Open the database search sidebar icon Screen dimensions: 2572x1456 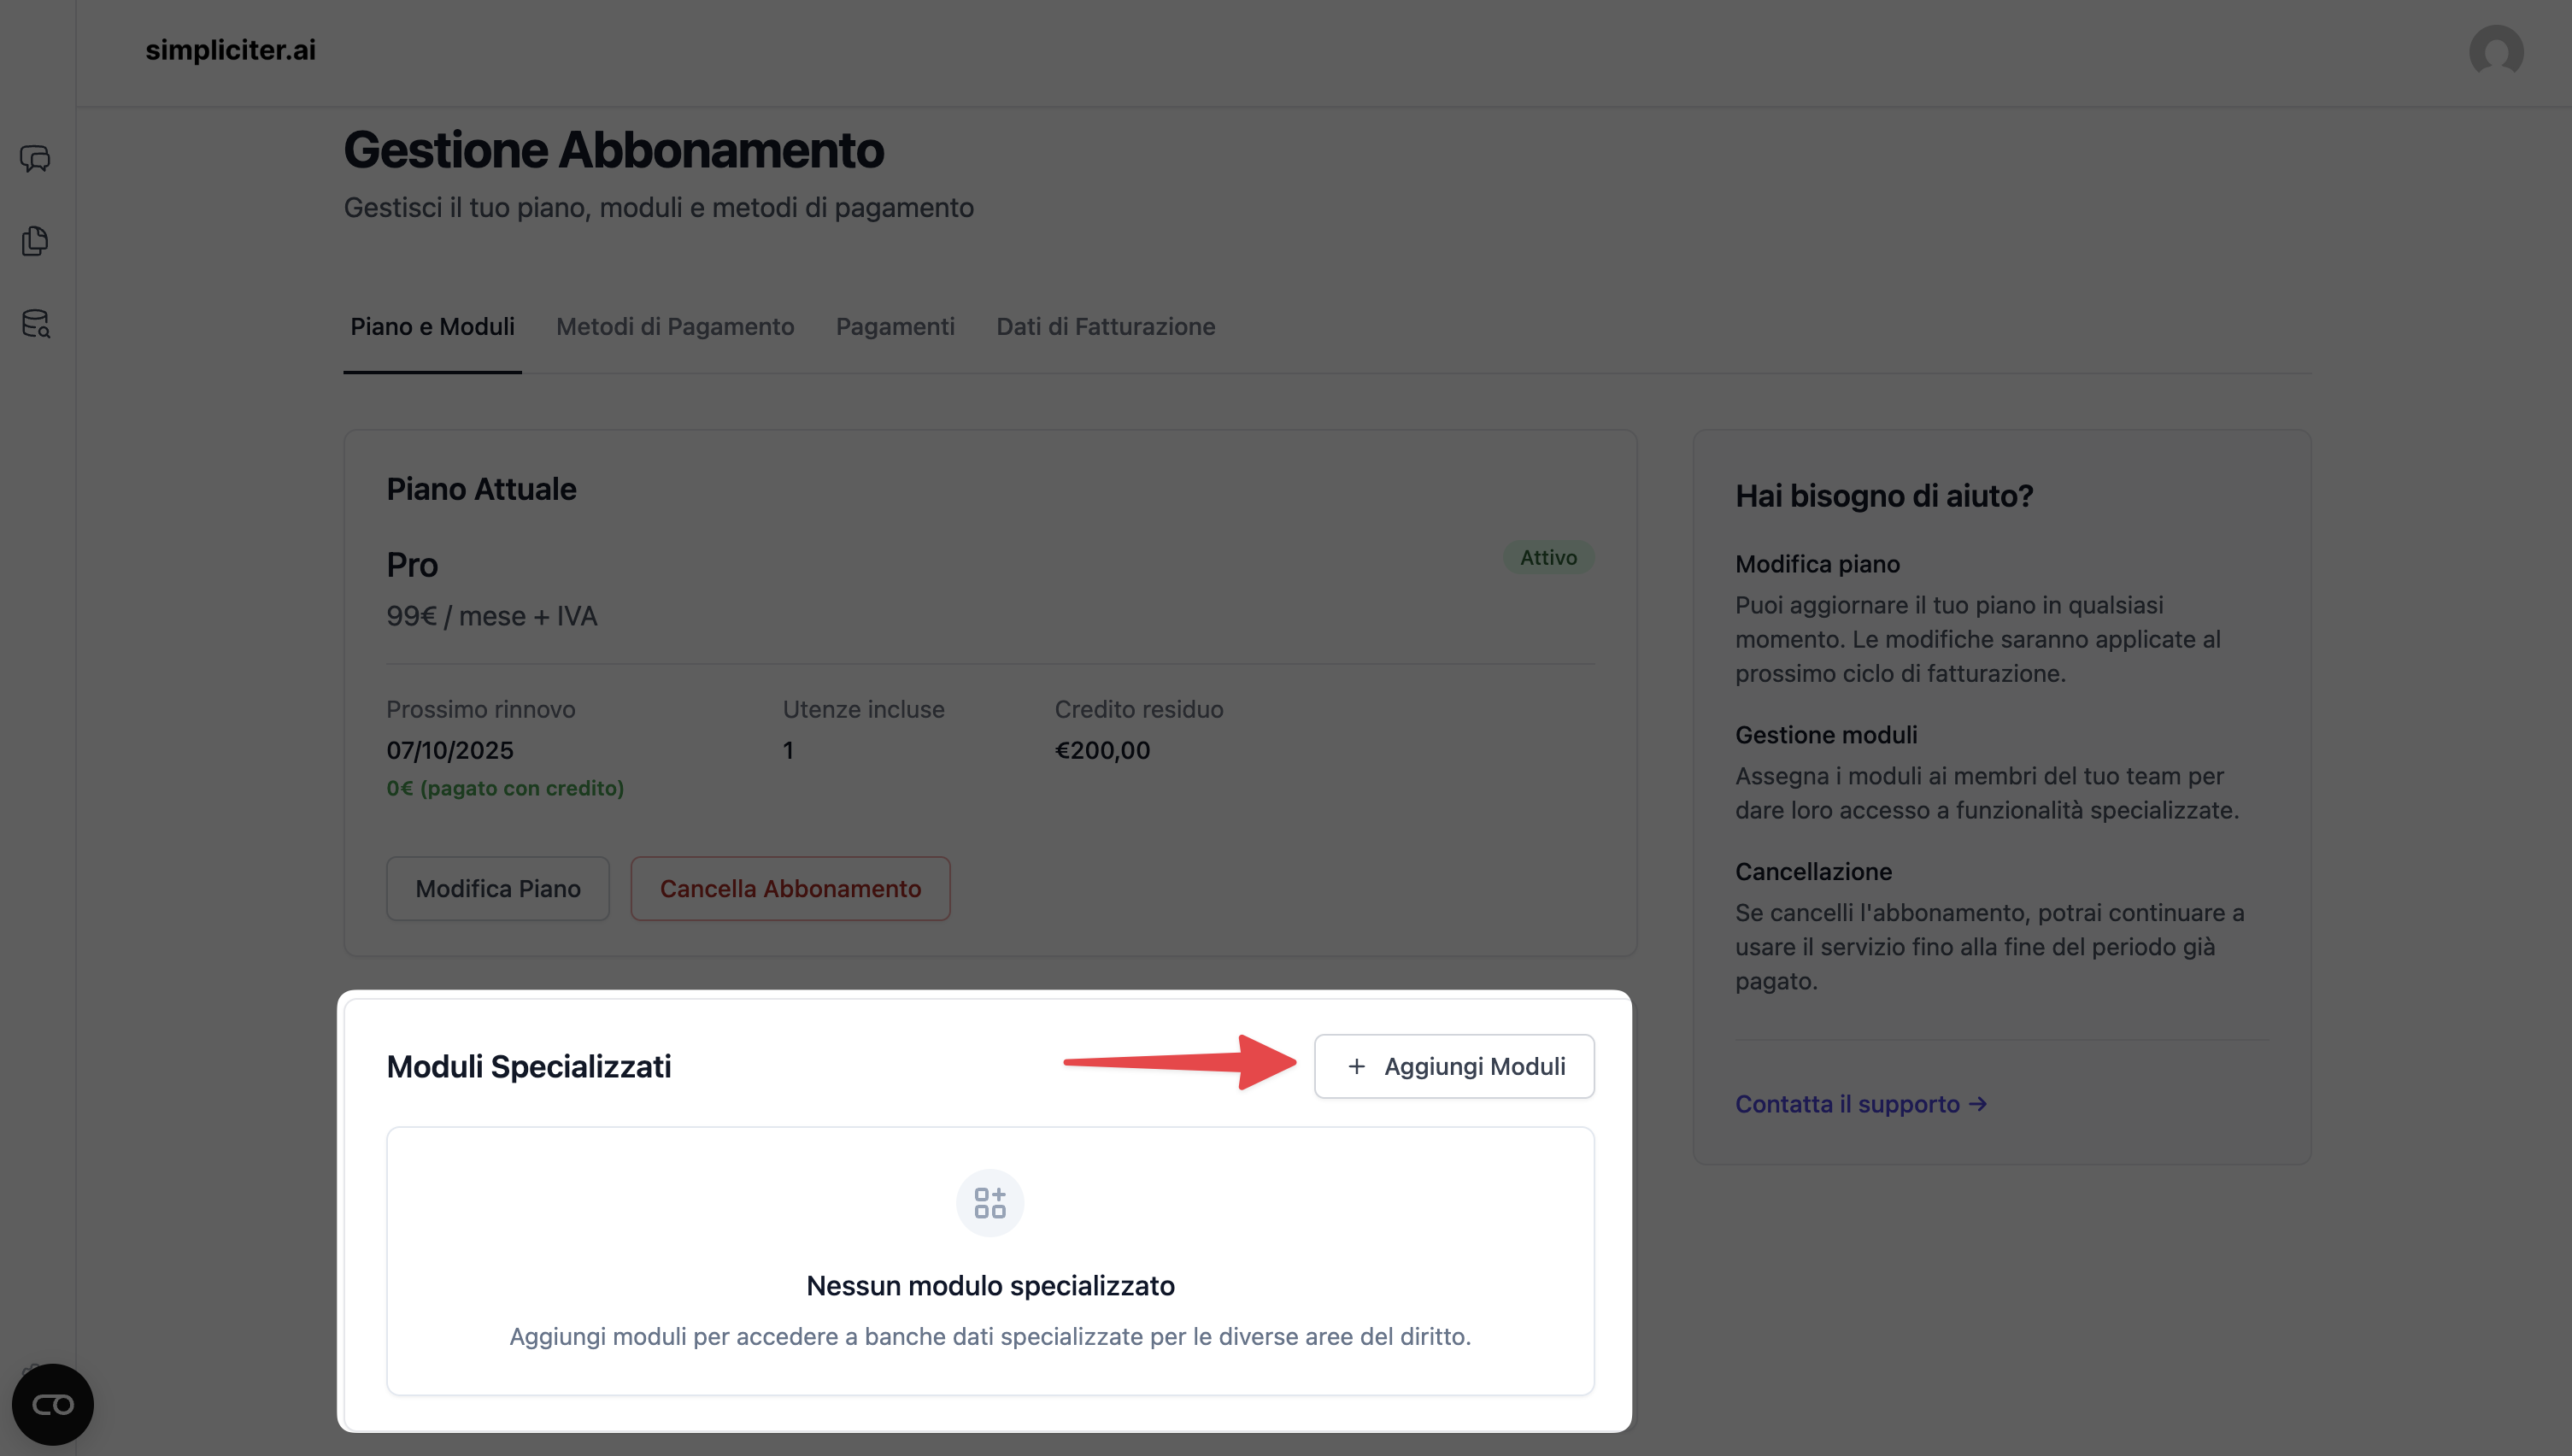point(35,324)
